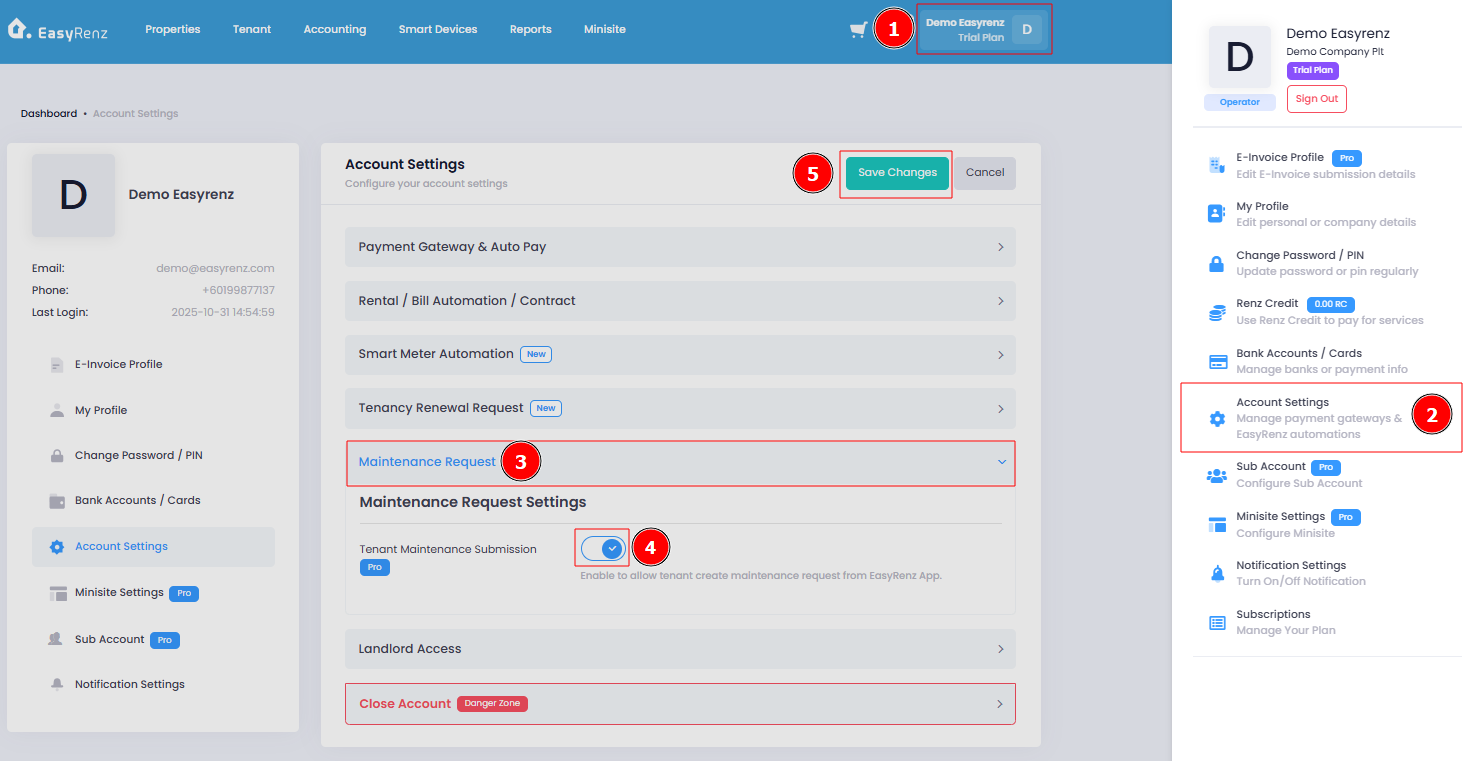The image size is (1475, 761).
Task: Open Demo Easyrenz profile dropdown in header
Action: coord(984,30)
